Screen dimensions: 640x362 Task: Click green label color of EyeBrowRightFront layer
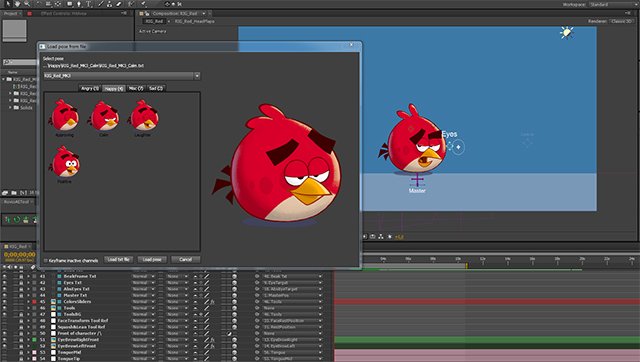coord(34,340)
